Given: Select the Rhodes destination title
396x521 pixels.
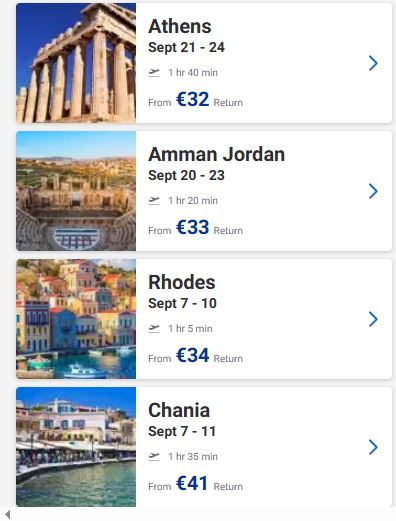Looking at the screenshot, I should (182, 282).
